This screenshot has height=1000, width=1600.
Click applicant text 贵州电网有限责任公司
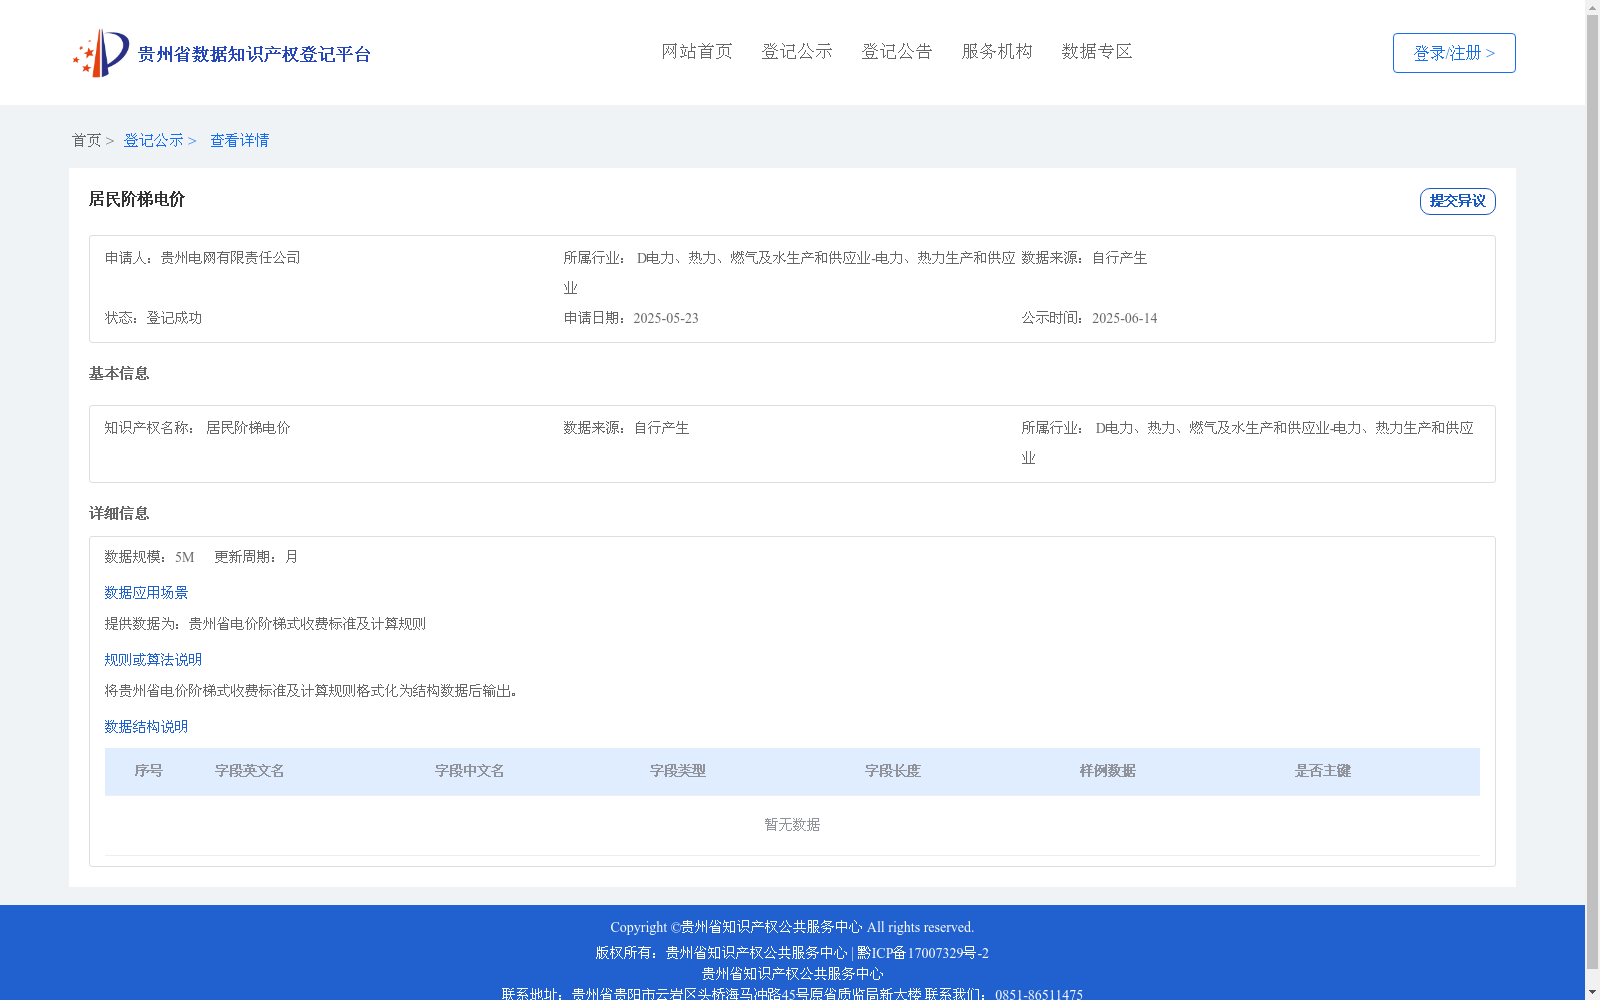(231, 258)
